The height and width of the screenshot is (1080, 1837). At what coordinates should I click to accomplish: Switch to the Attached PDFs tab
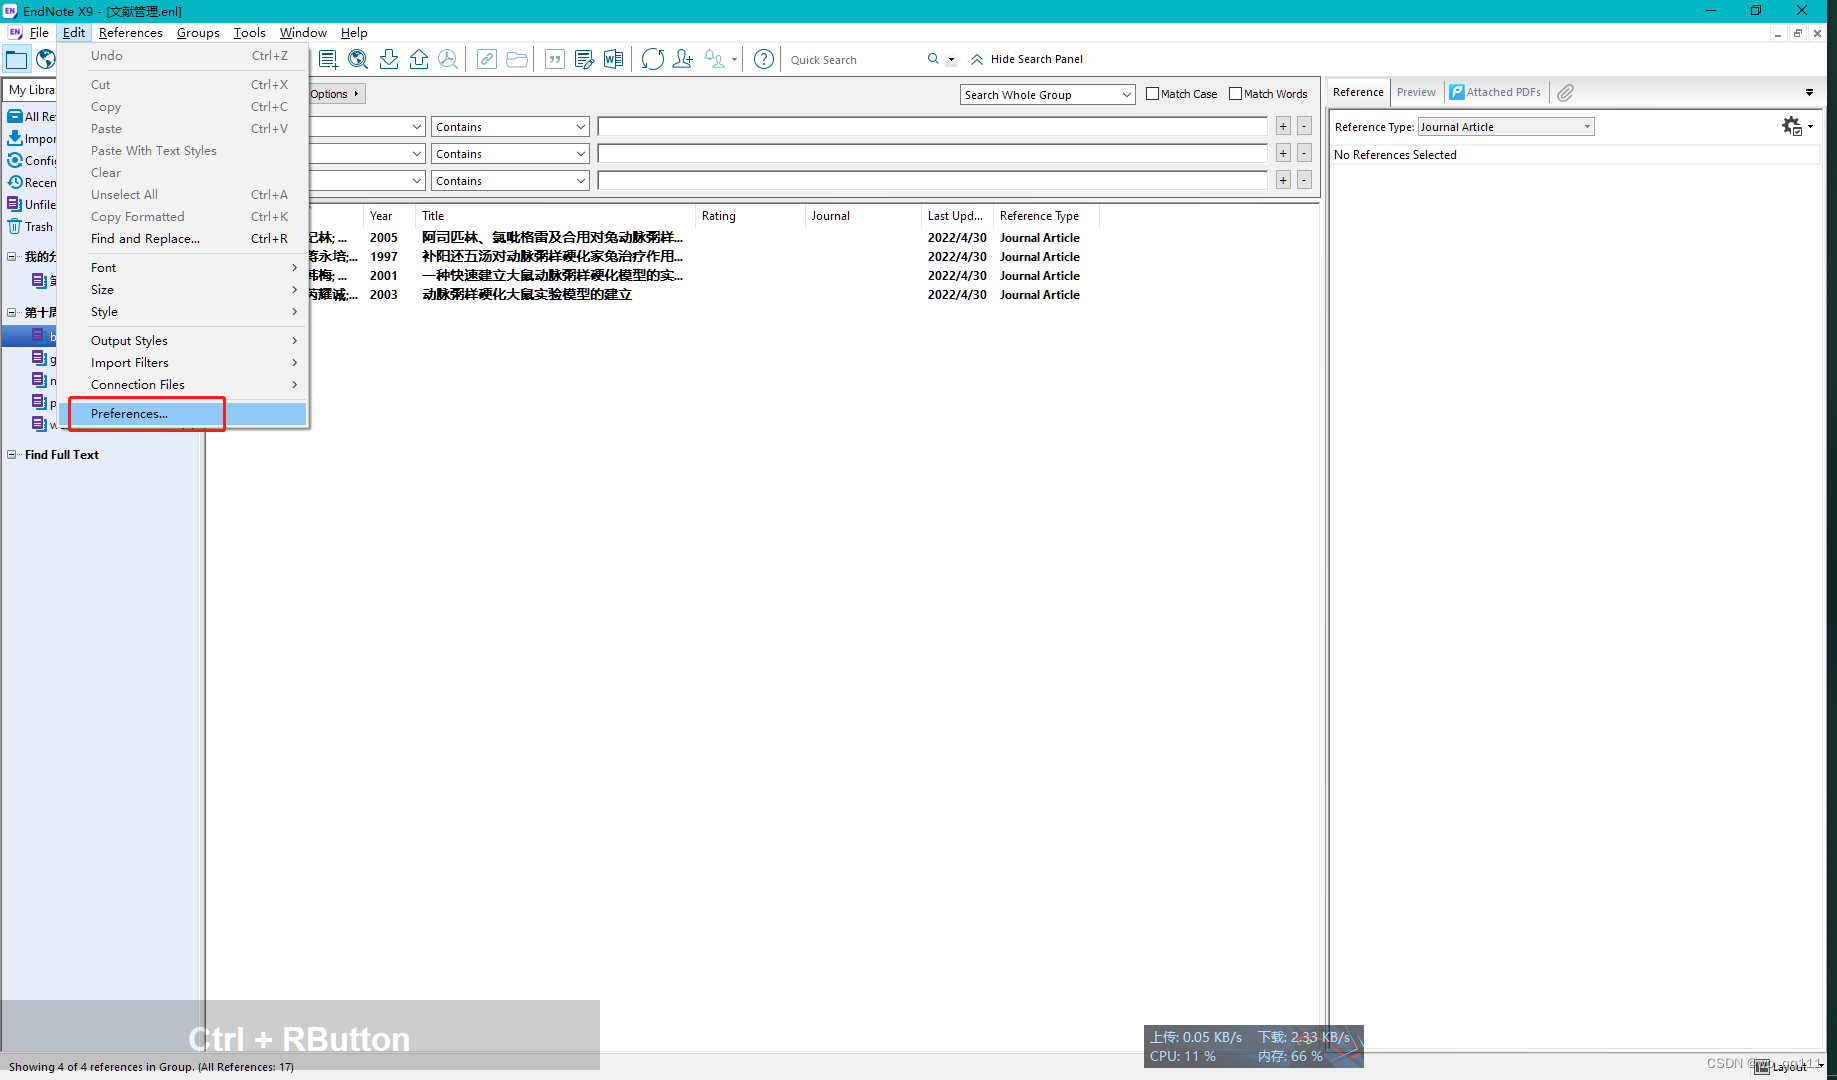1496,92
